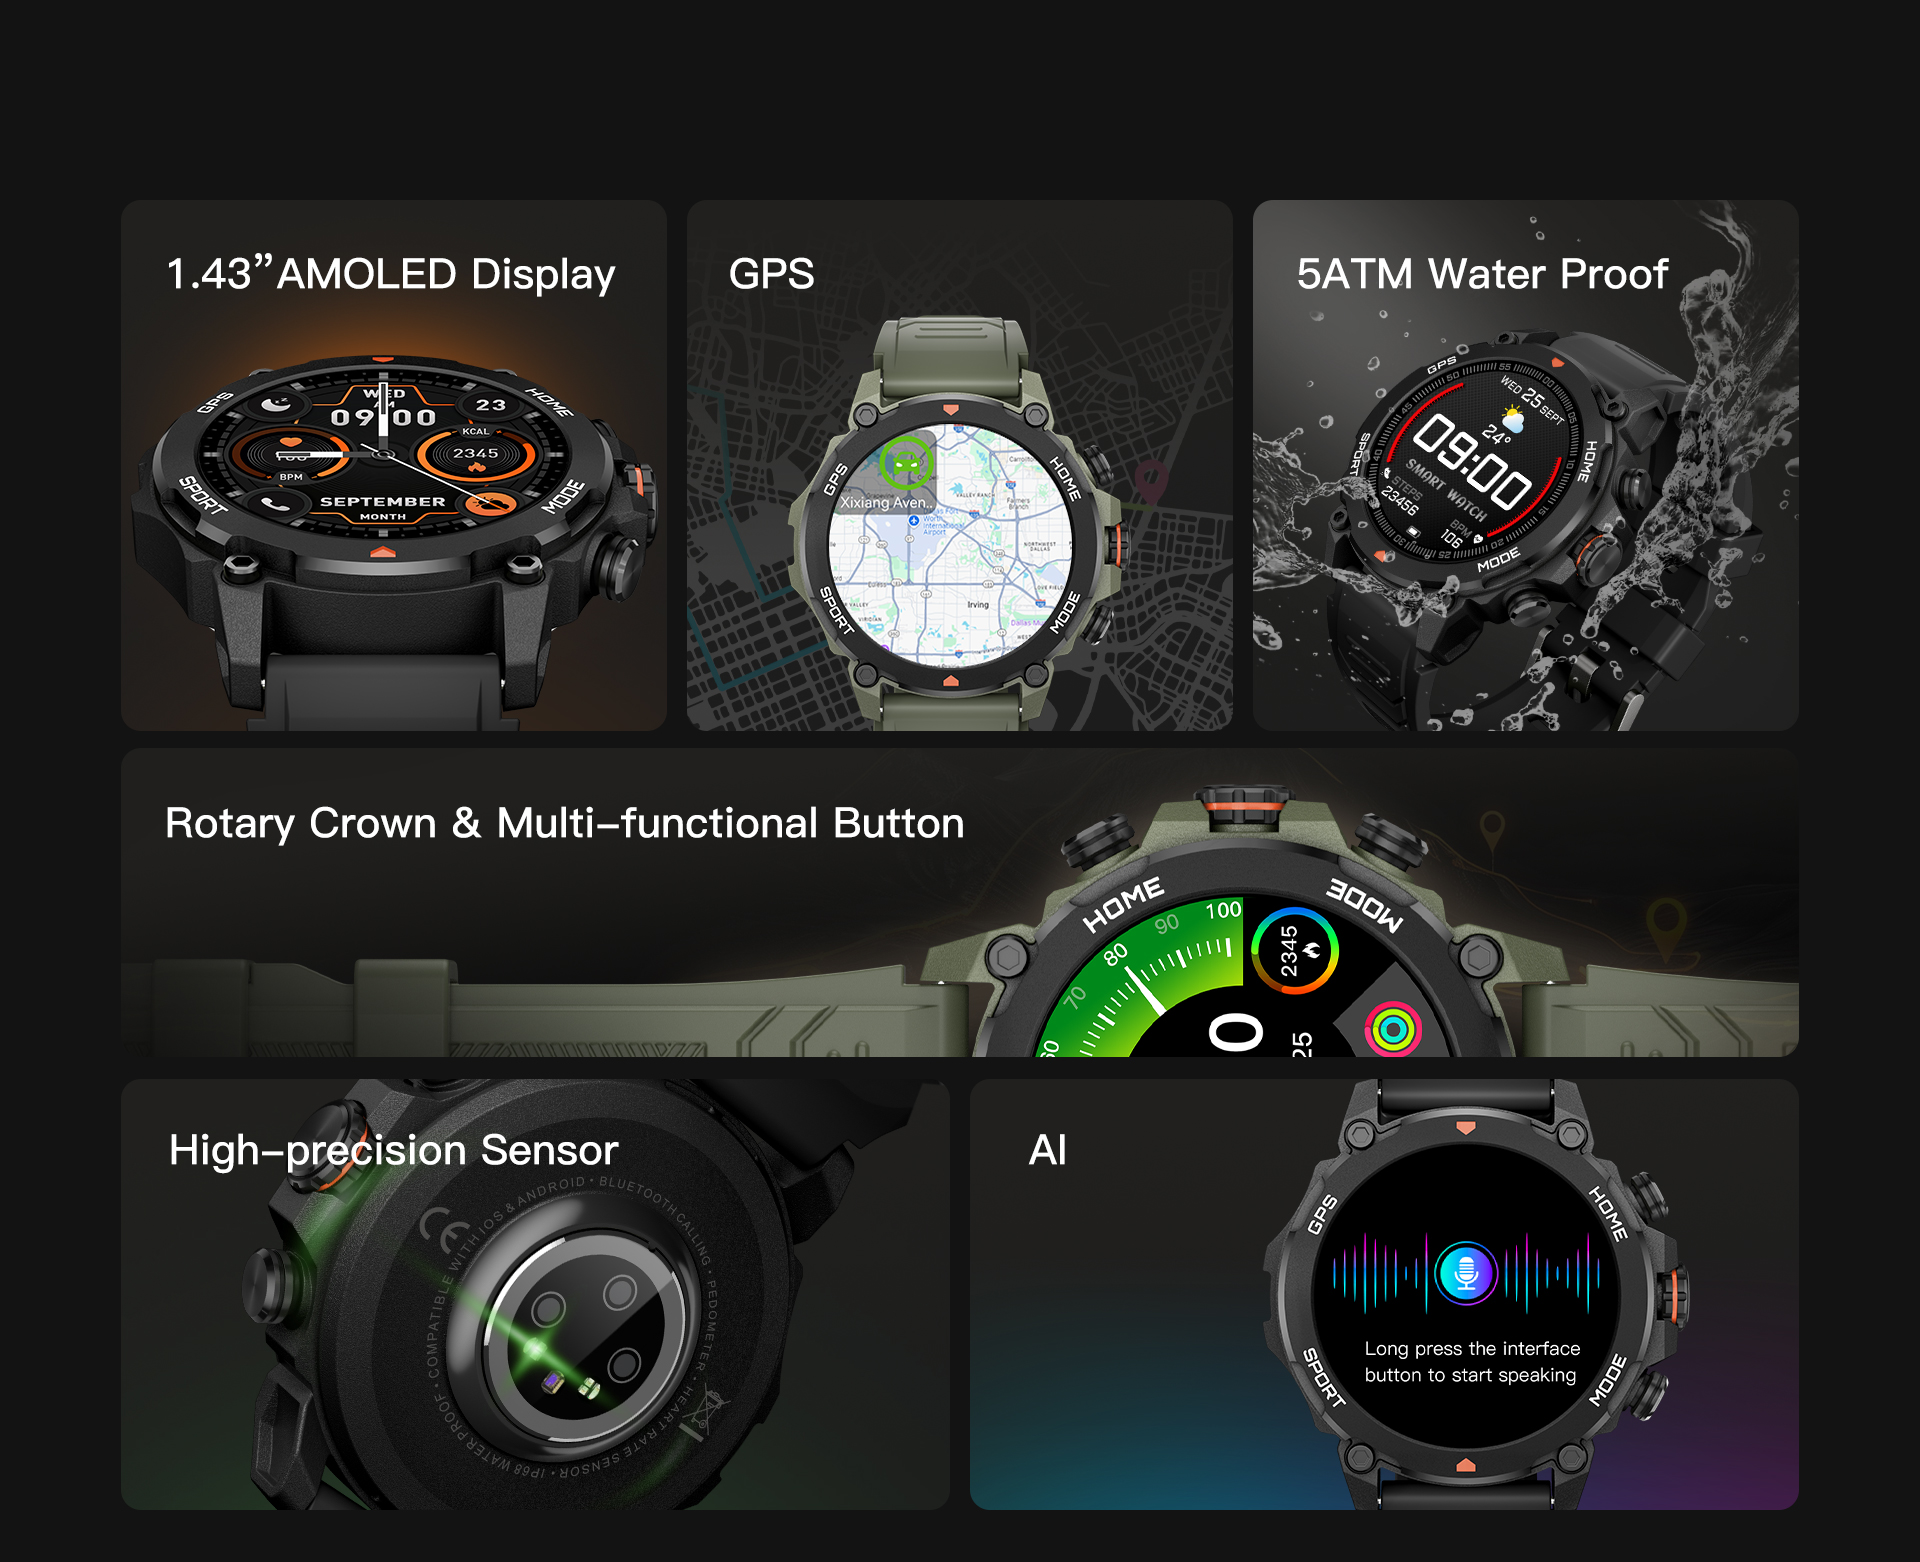Click the GPS heading text
The width and height of the screenshot is (1920, 1562).
pos(771,274)
